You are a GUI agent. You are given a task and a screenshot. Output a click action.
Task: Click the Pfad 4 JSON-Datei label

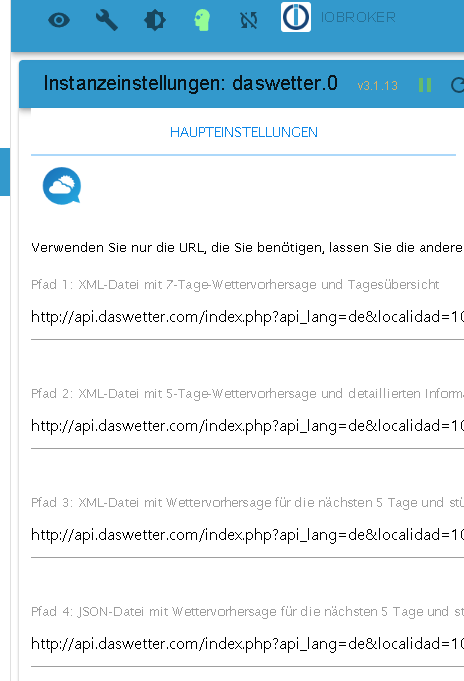click(x=247, y=612)
